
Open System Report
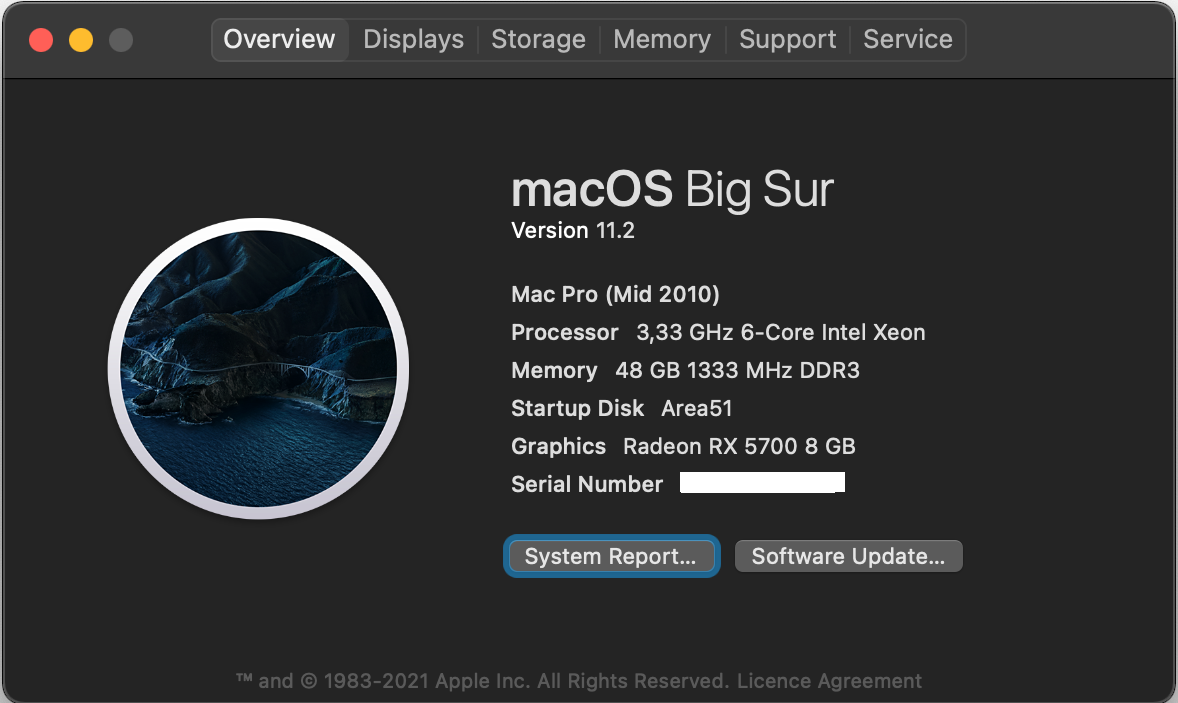point(610,557)
